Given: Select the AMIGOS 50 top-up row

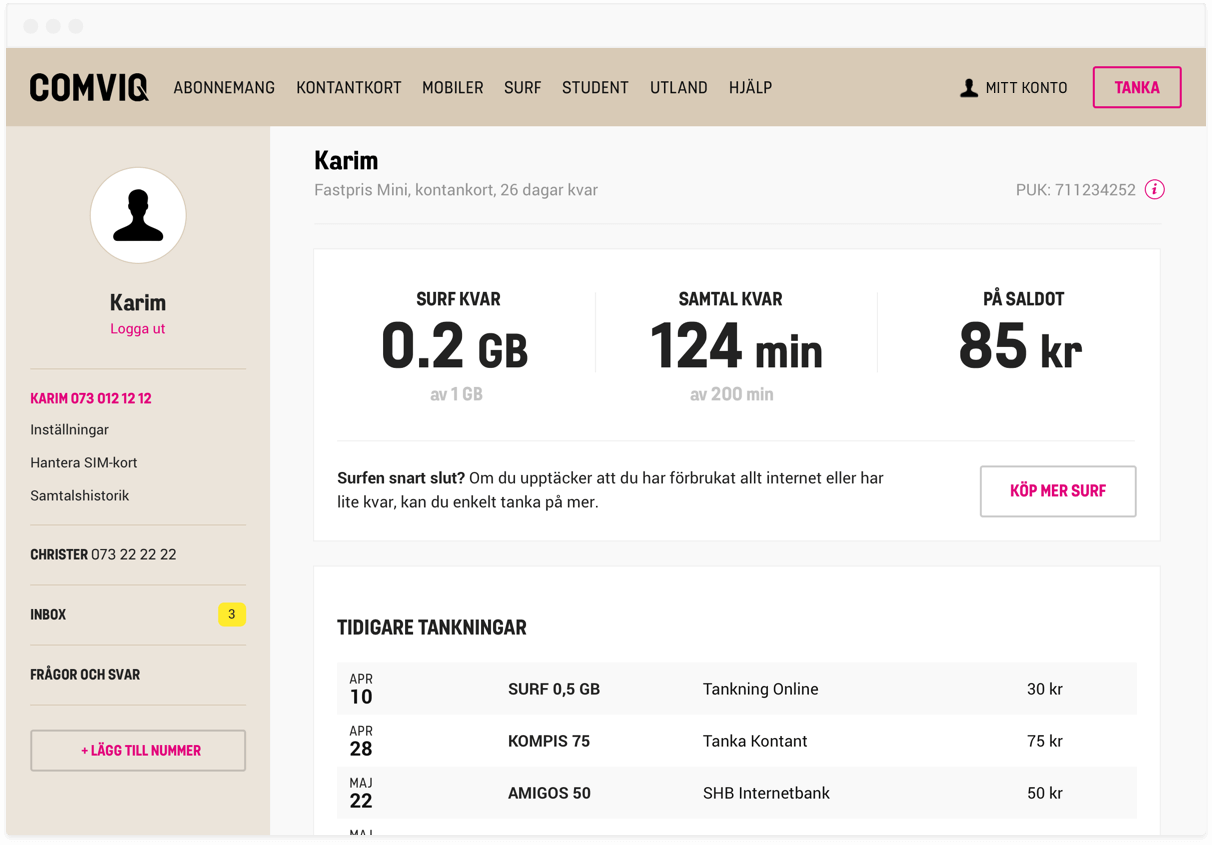Looking at the screenshot, I should [737, 793].
